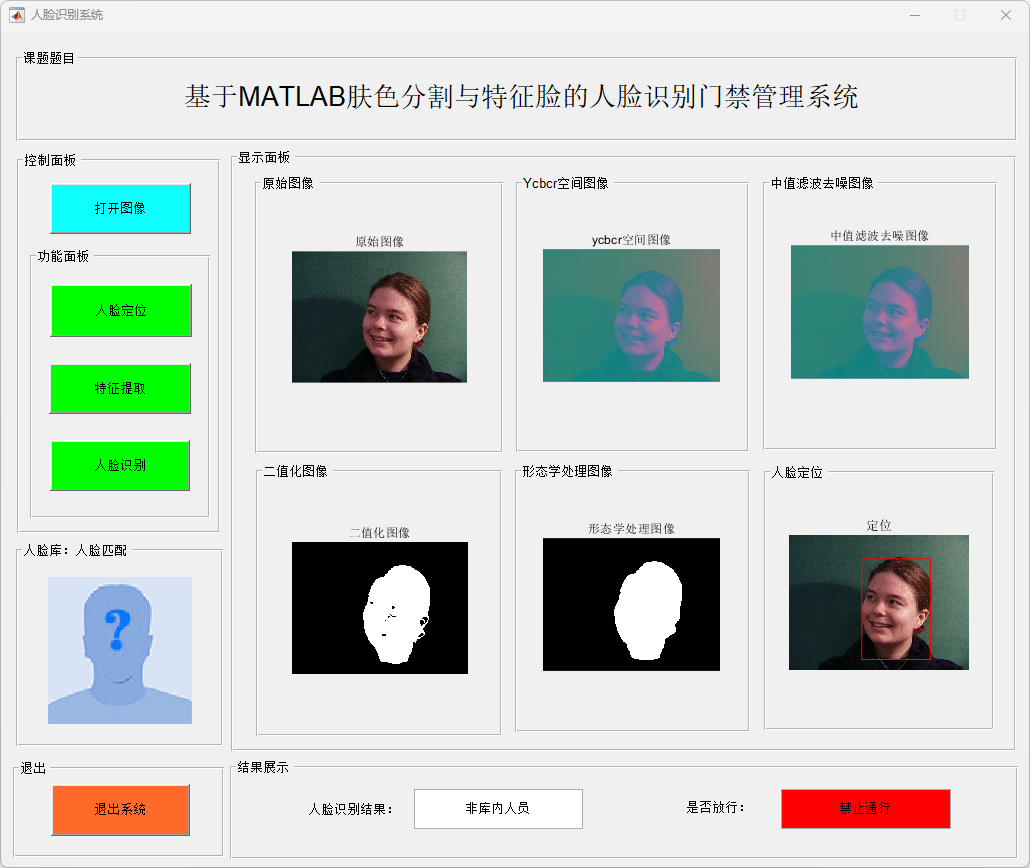Image resolution: width=1030 pixels, height=868 pixels.
Task: Click the 控制面板 panel title
Action: [50, 160]
